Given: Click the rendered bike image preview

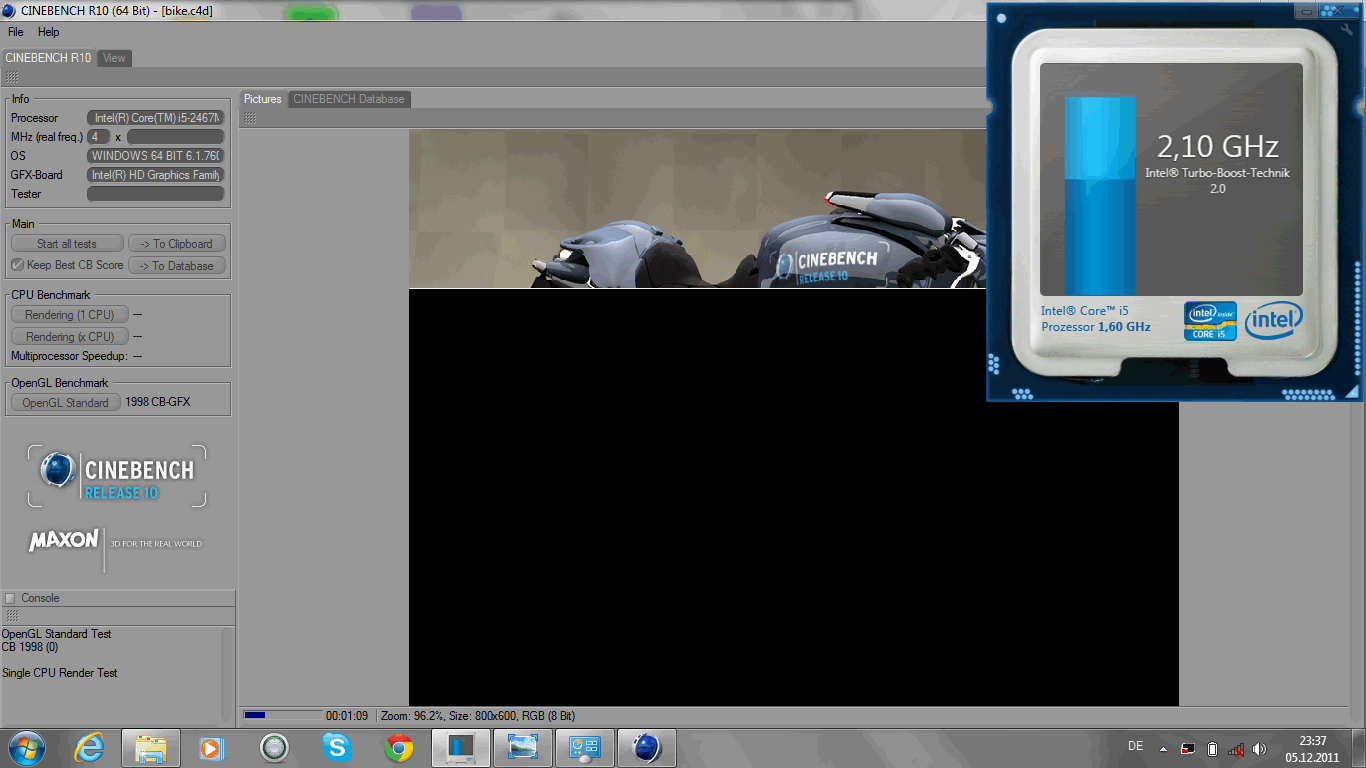Looking at the screenshot, I should tap(697, 209).
